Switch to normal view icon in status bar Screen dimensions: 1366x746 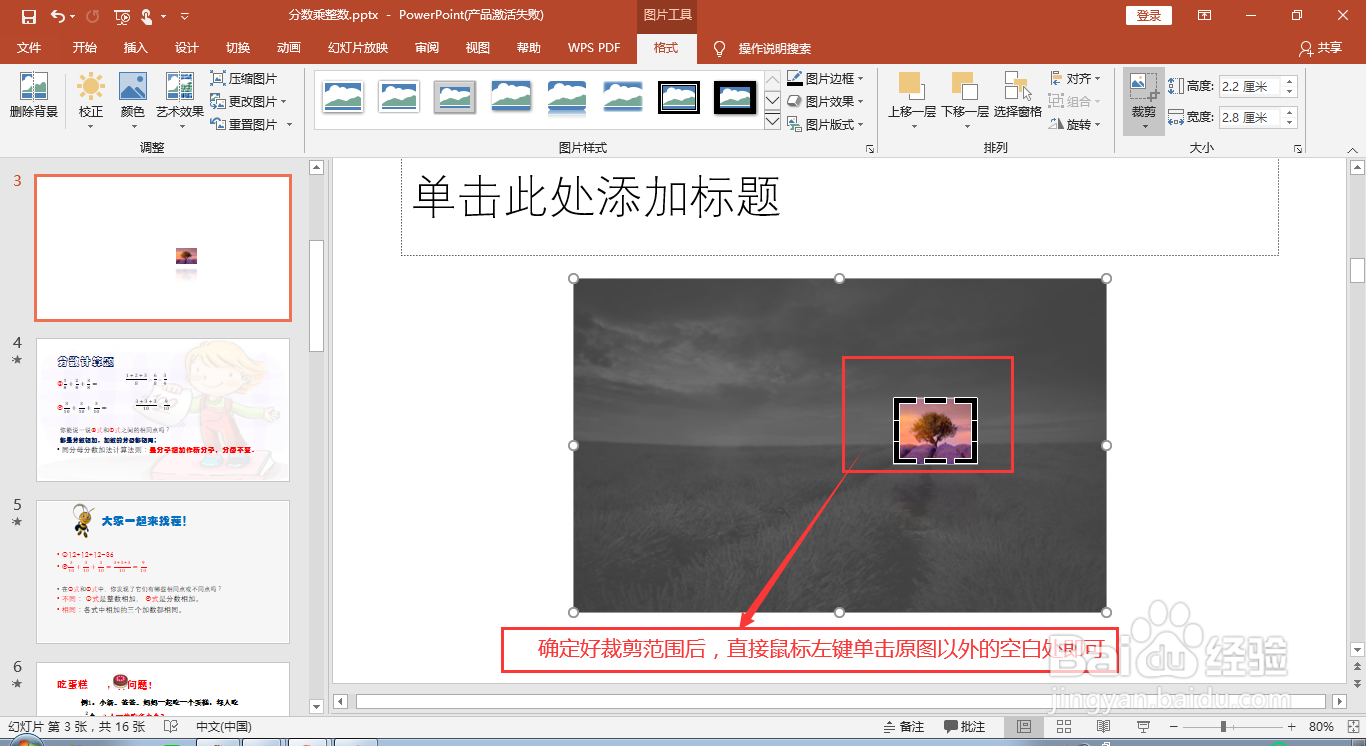[x=1024, y=727]
